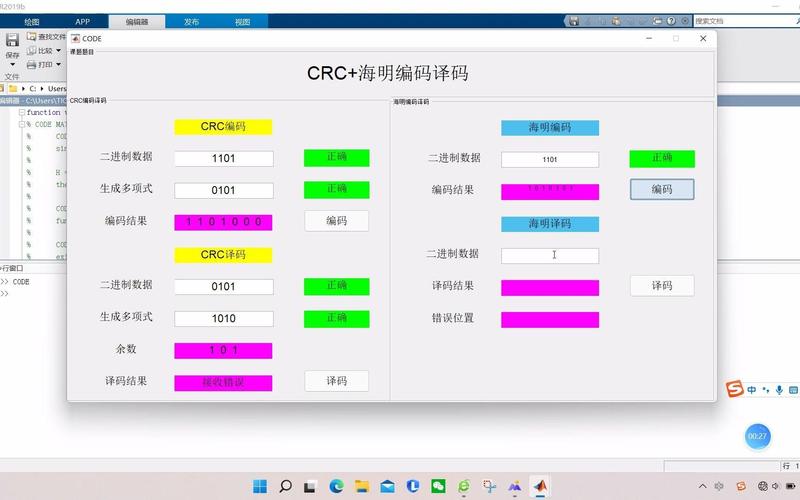
Task: Click the switch windows icon in the quick access bar
Action: coord(658,21)
